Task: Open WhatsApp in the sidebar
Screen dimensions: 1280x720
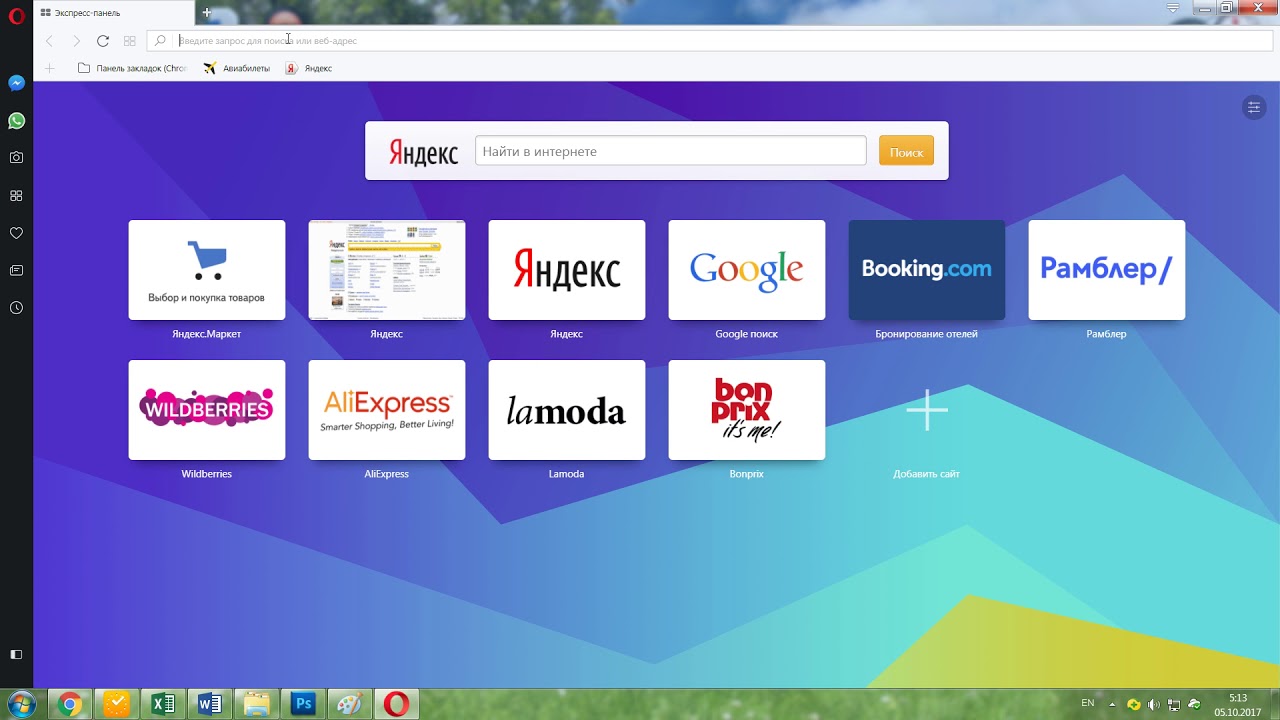Action: click(x=16, y=120)
